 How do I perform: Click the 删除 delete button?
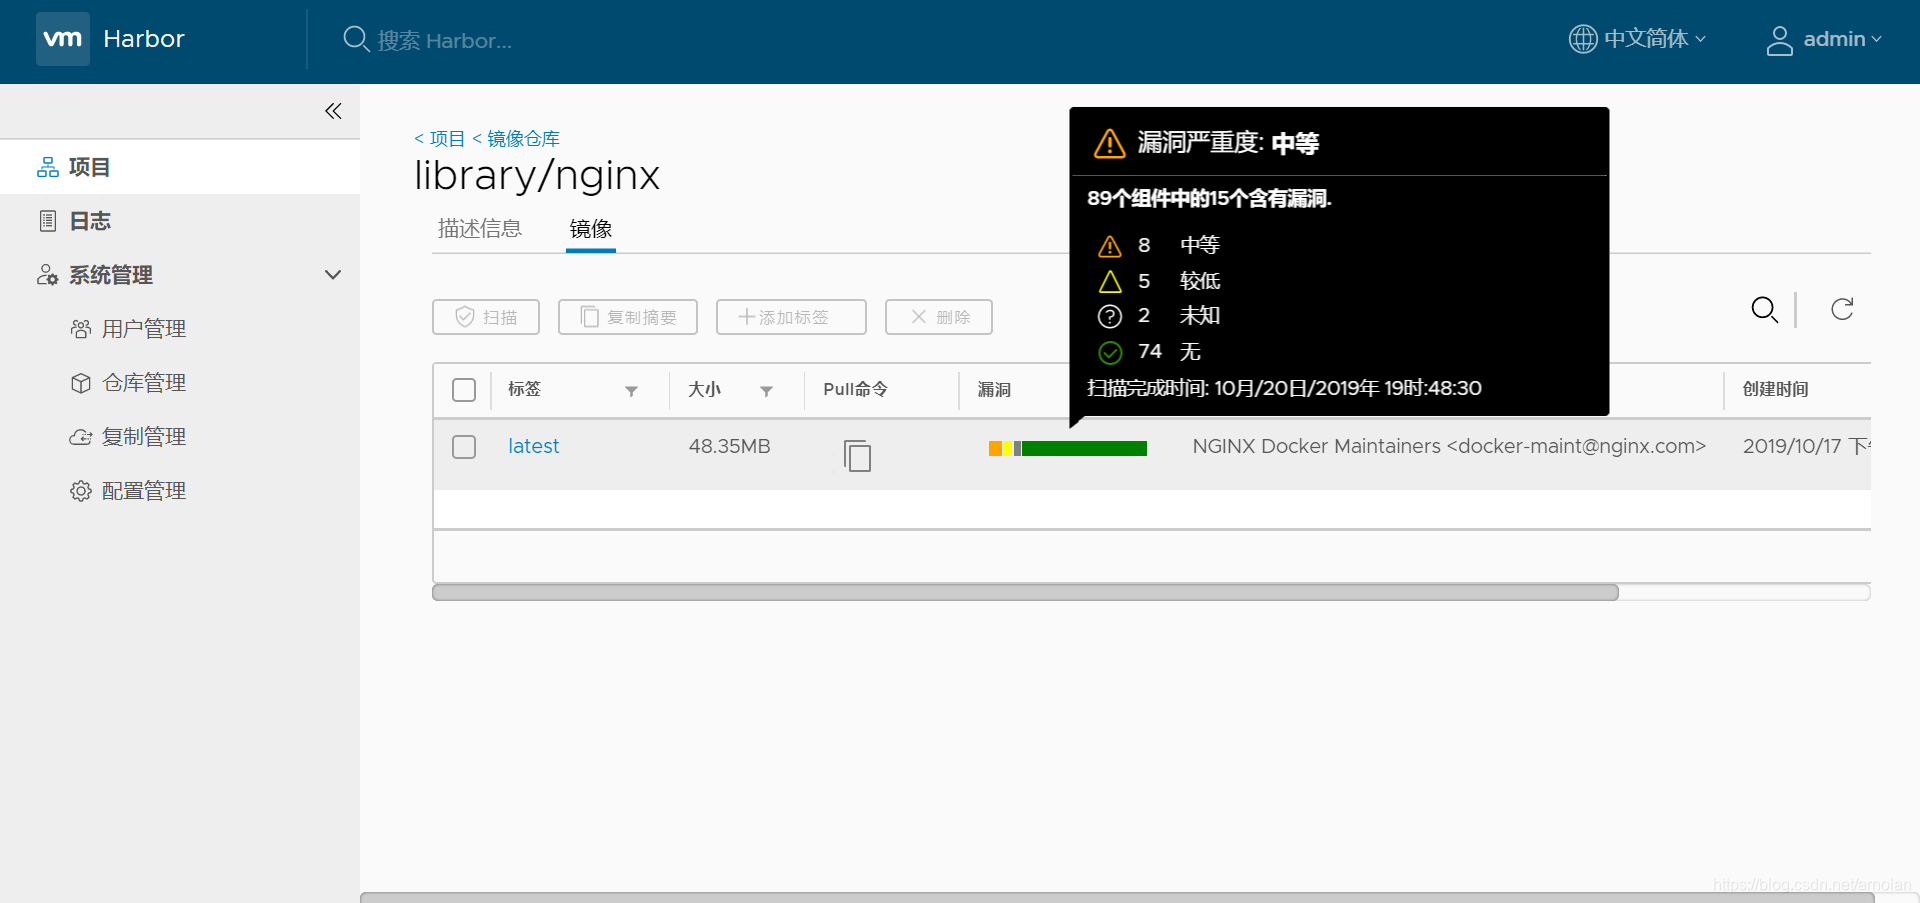point(939,317)
